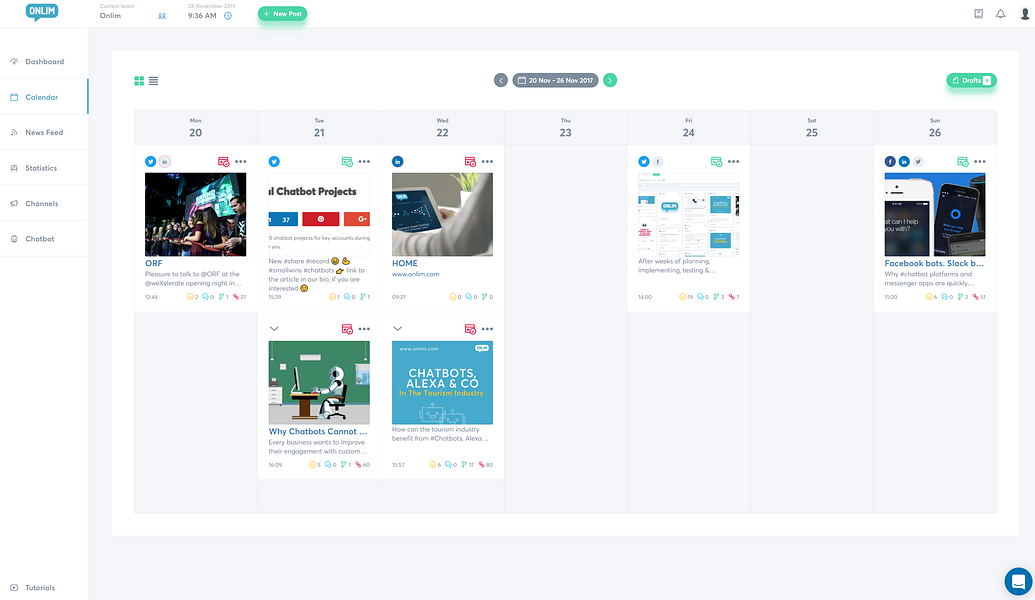The width and height of the screenshot is (1035, 600).
Task: Click Twitter icon on Friday 24 post
Action: click(644, 162)
